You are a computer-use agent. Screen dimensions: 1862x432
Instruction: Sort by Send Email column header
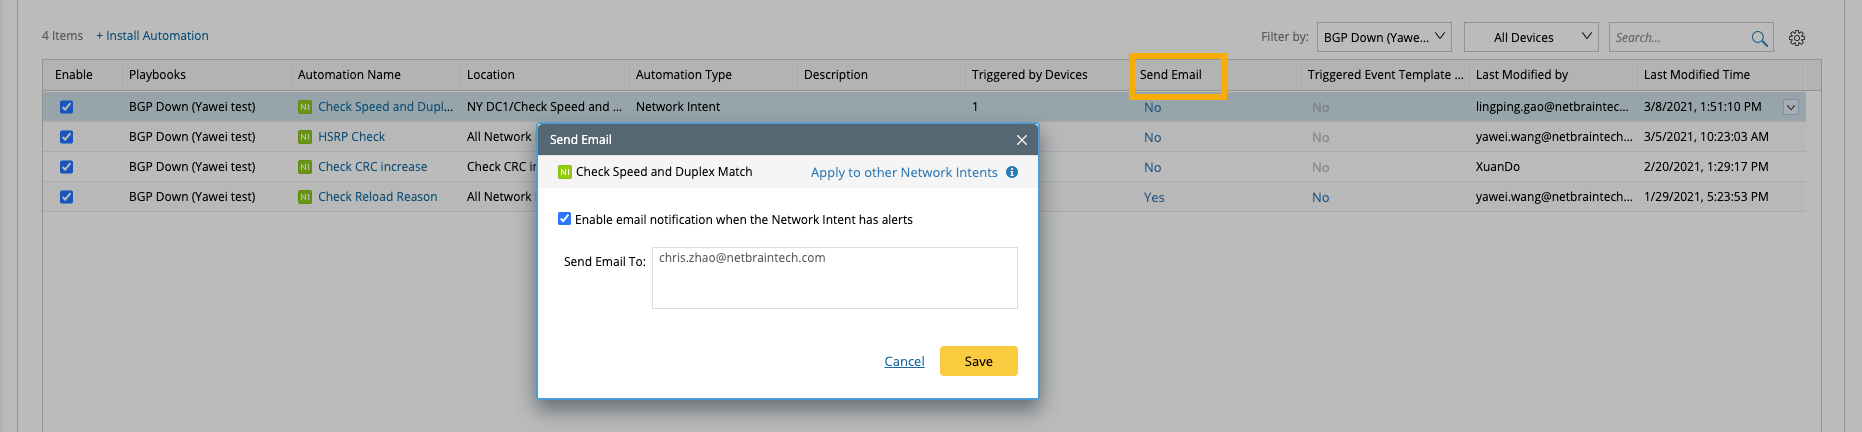[x=1171, y=75]
